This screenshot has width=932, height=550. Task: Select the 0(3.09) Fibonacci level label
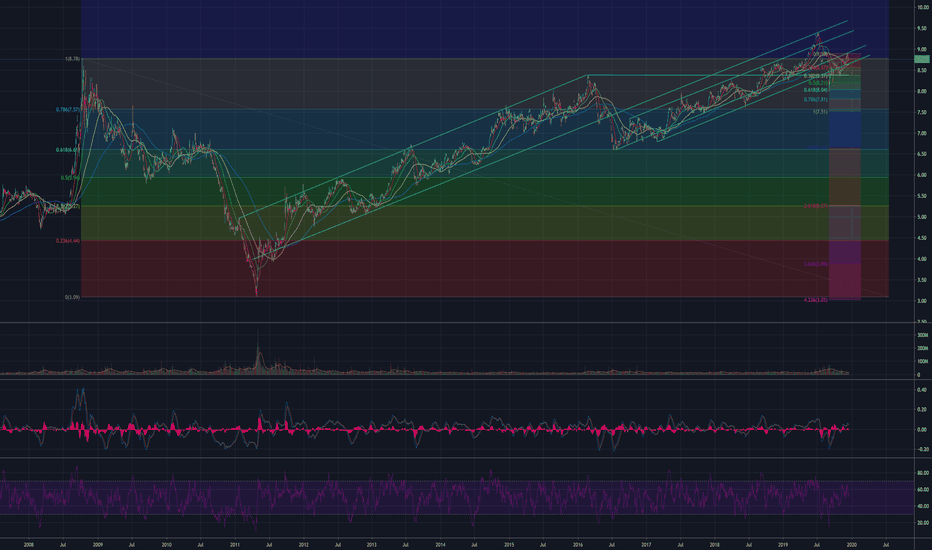73,297
